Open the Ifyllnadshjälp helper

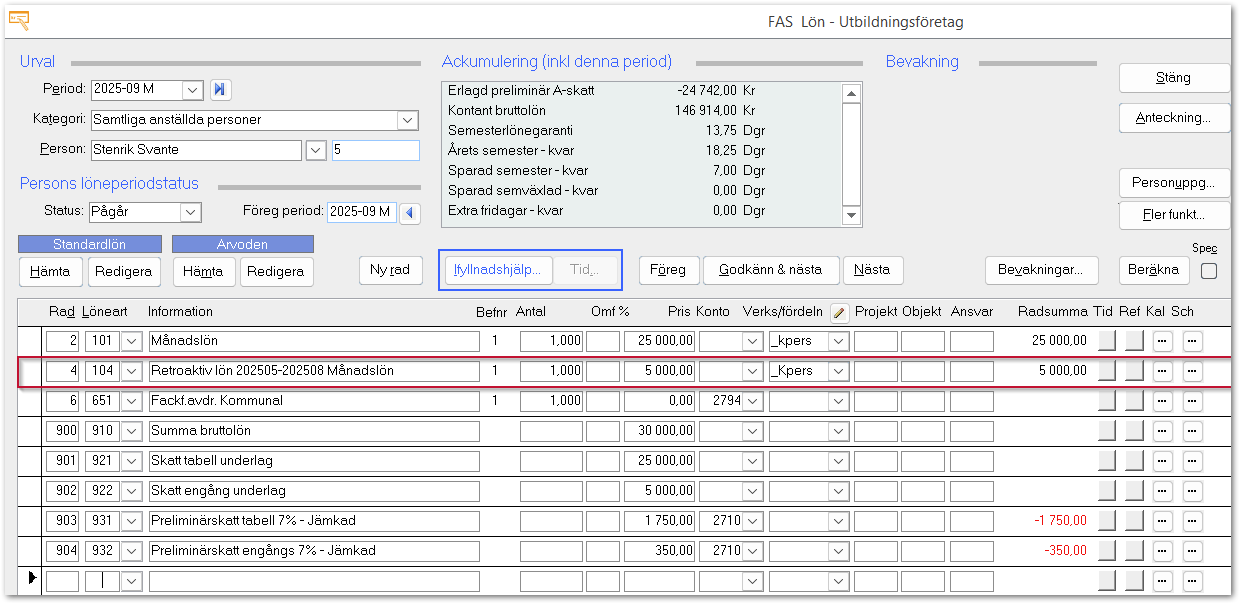[x=497, y=270]
